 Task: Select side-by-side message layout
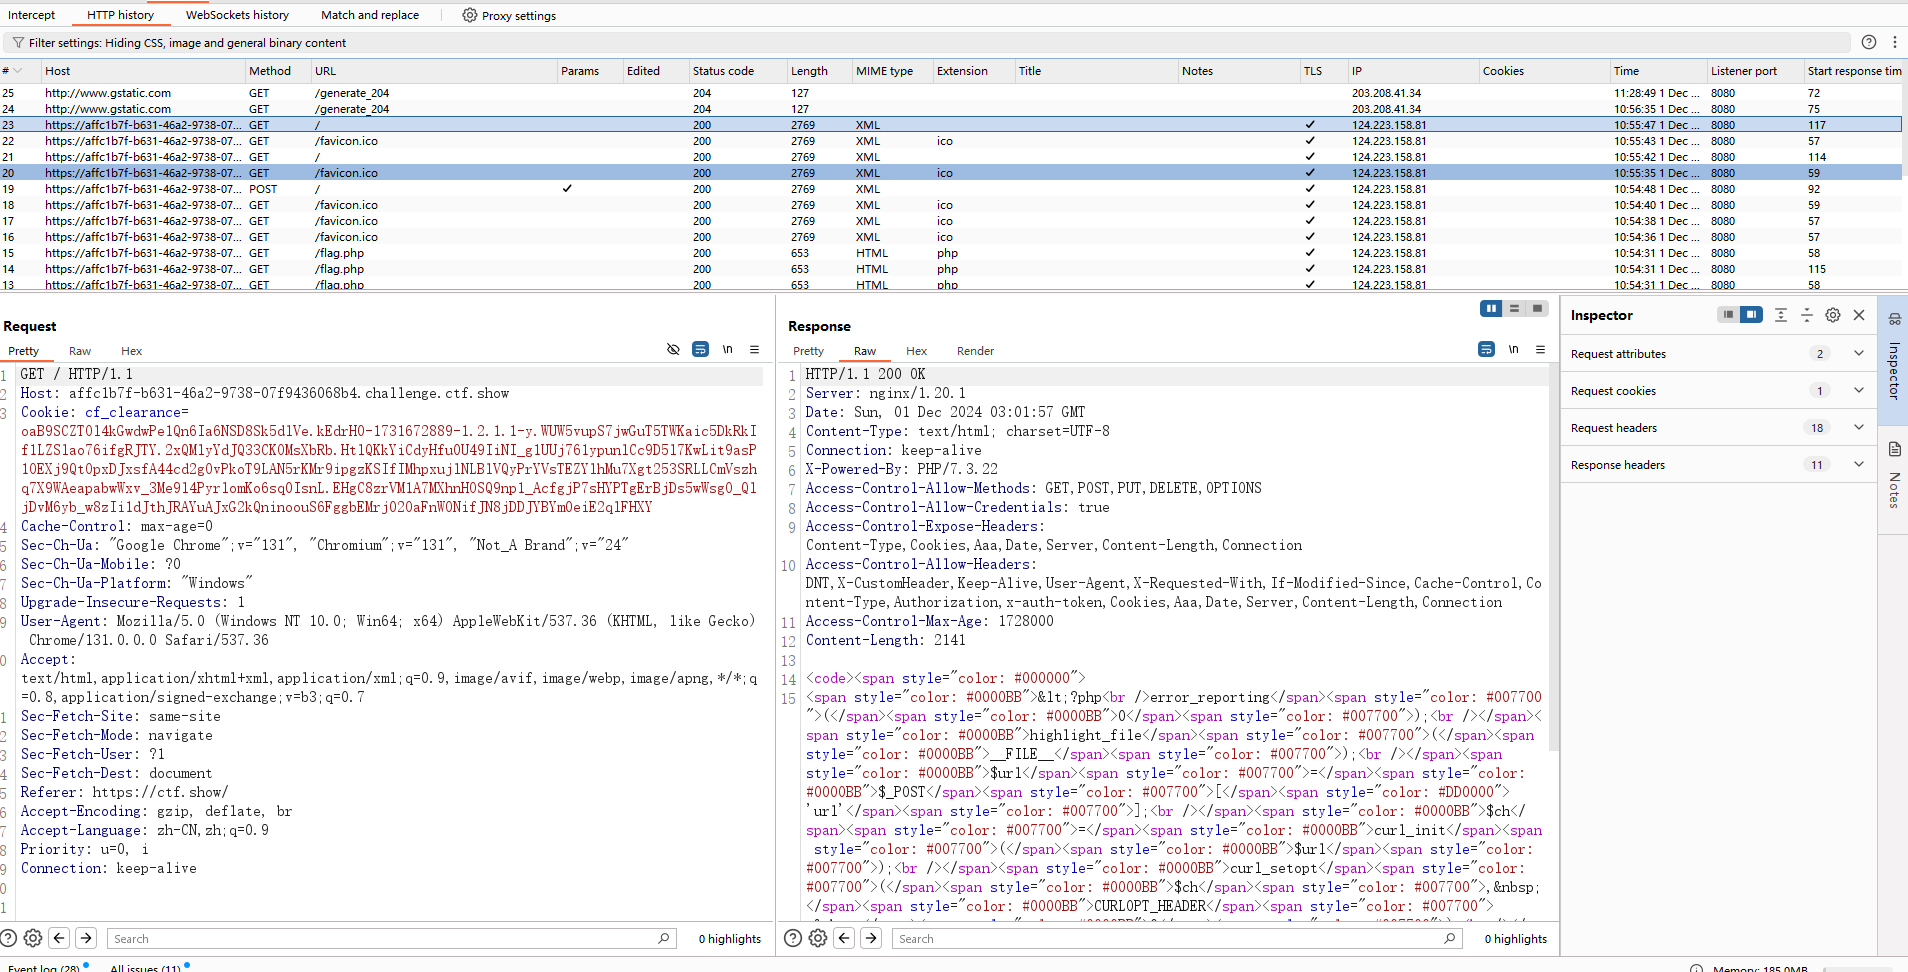coord(1491,309)
